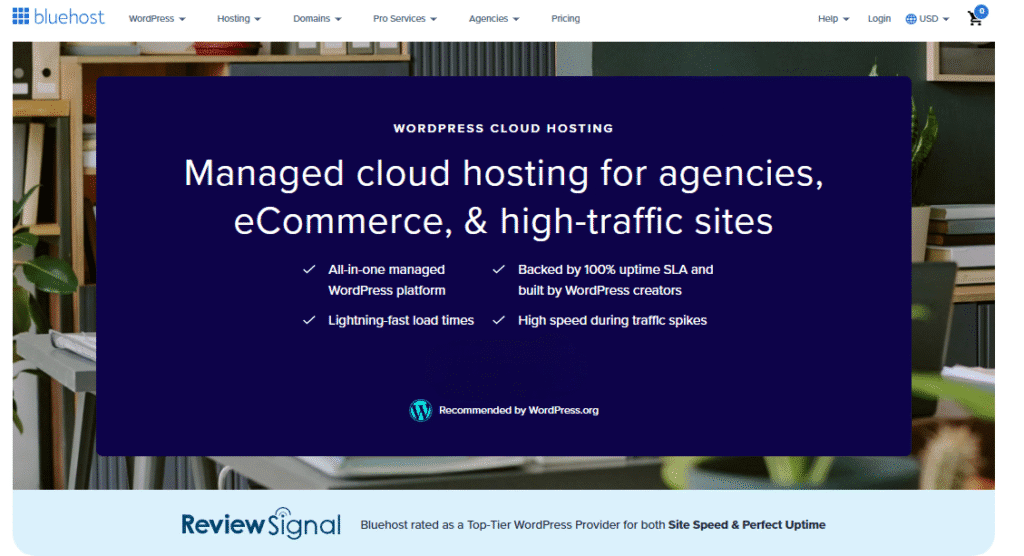Open the Pro Services dropdown menu
The height and width of the screenshot is (556, 1024).
tap(404, 19)
